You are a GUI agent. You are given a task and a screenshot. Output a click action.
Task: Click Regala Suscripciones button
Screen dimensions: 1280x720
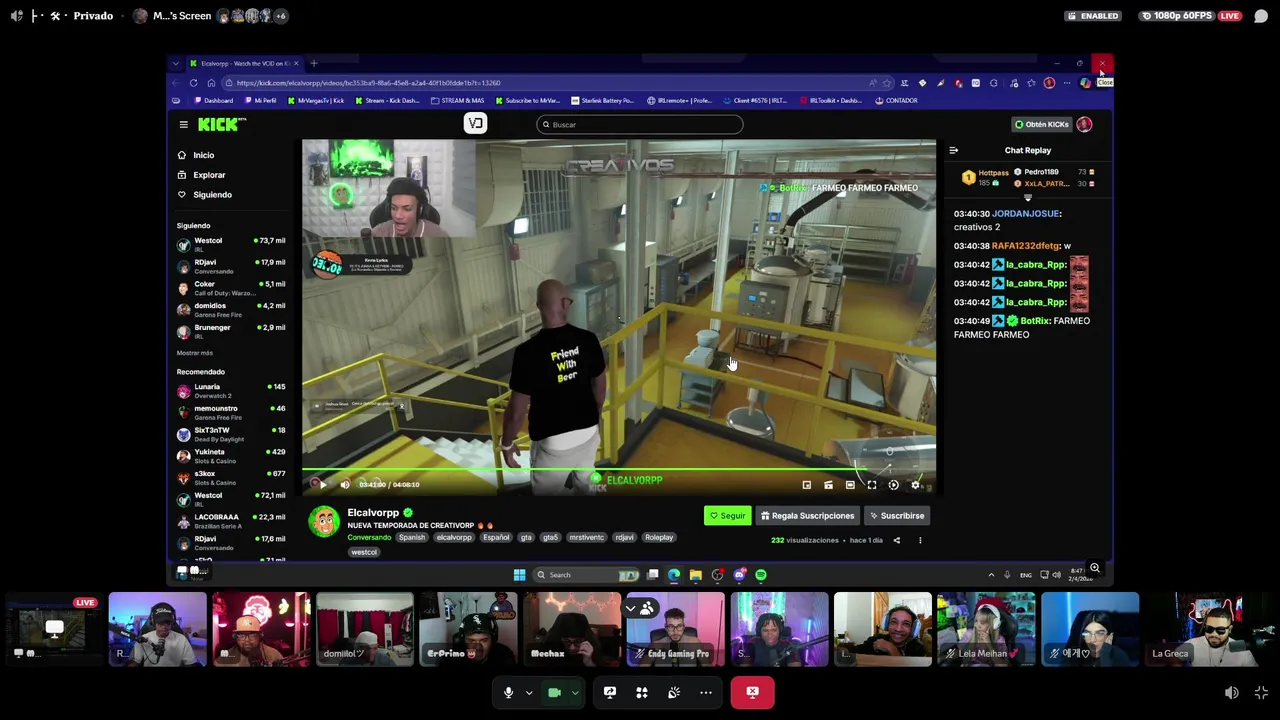(807, 516)
